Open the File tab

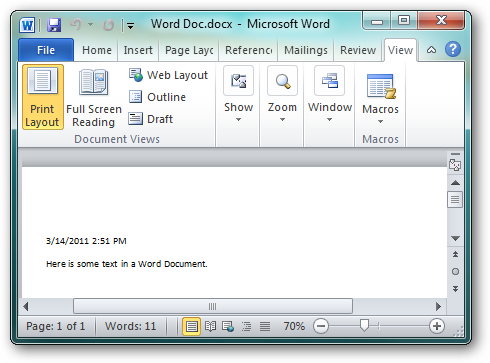(46, 50)
